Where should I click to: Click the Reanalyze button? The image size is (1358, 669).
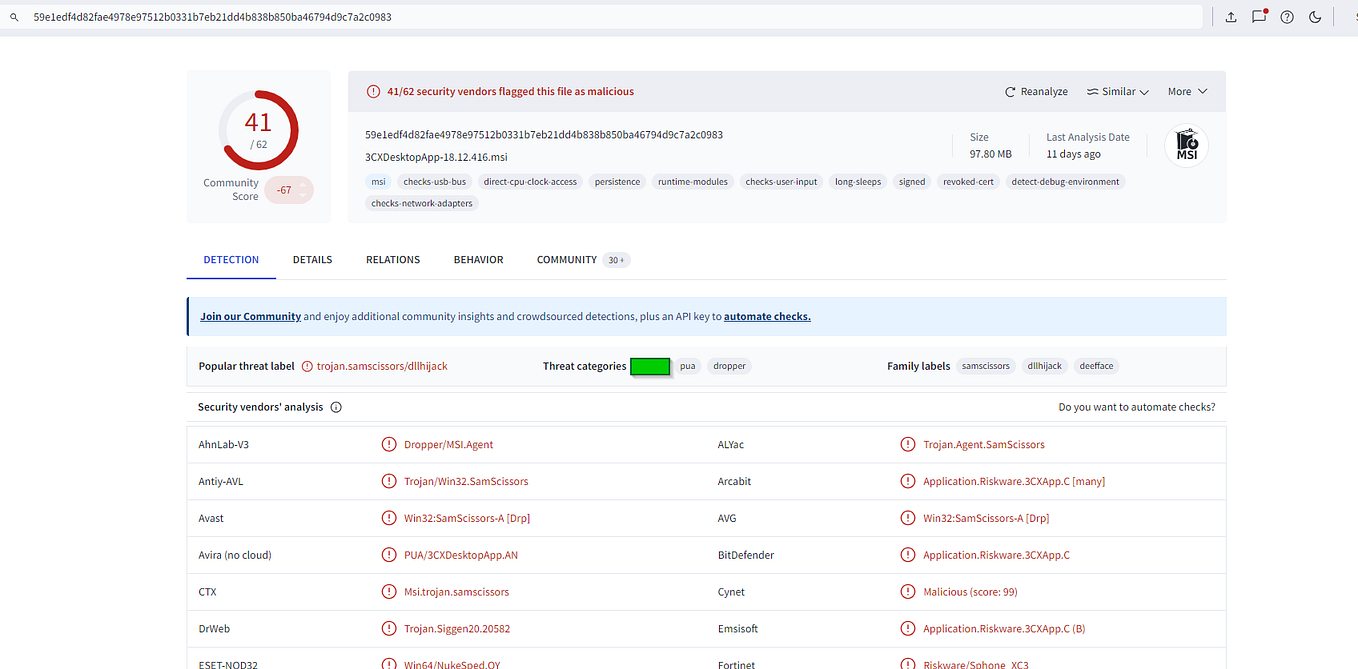point(1036,91)
